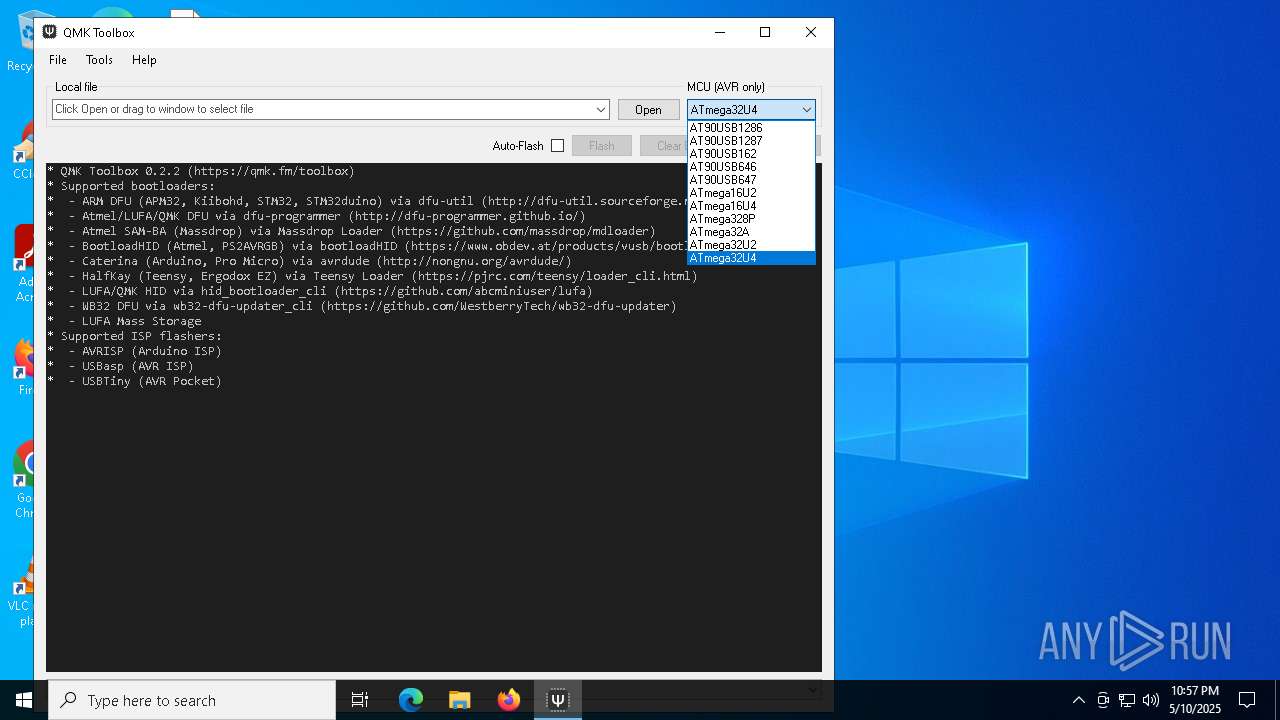1280x720 pixels.
Task: Click the LUFA Mass Storage log line
Action: (124, 321)
